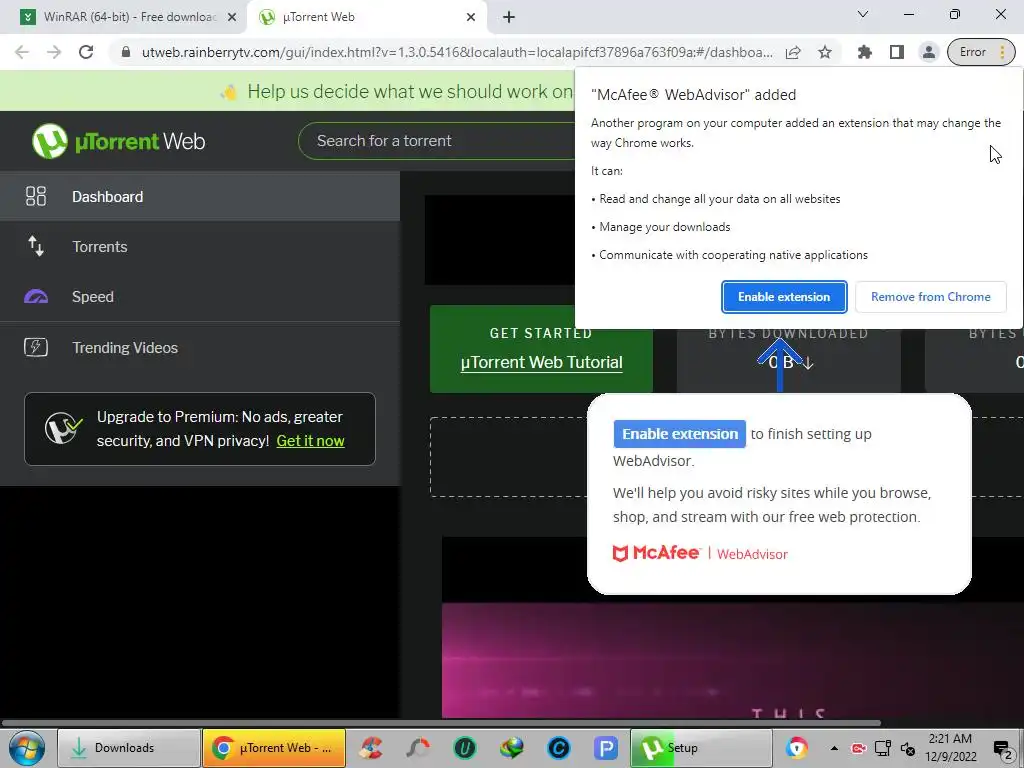Screen dimensions: 1024x768
Task: Open the µTorrent Setup taskbar button
Action: point(701,748)
